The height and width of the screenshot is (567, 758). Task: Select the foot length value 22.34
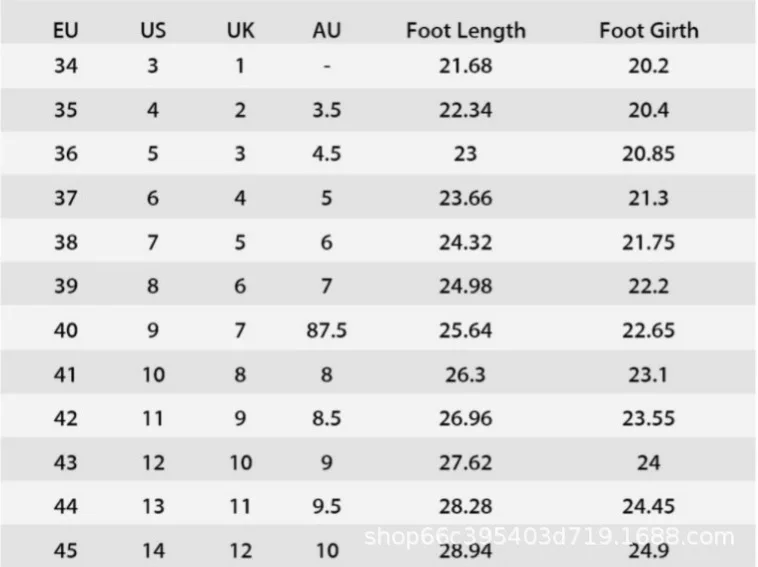coord(465,110)
